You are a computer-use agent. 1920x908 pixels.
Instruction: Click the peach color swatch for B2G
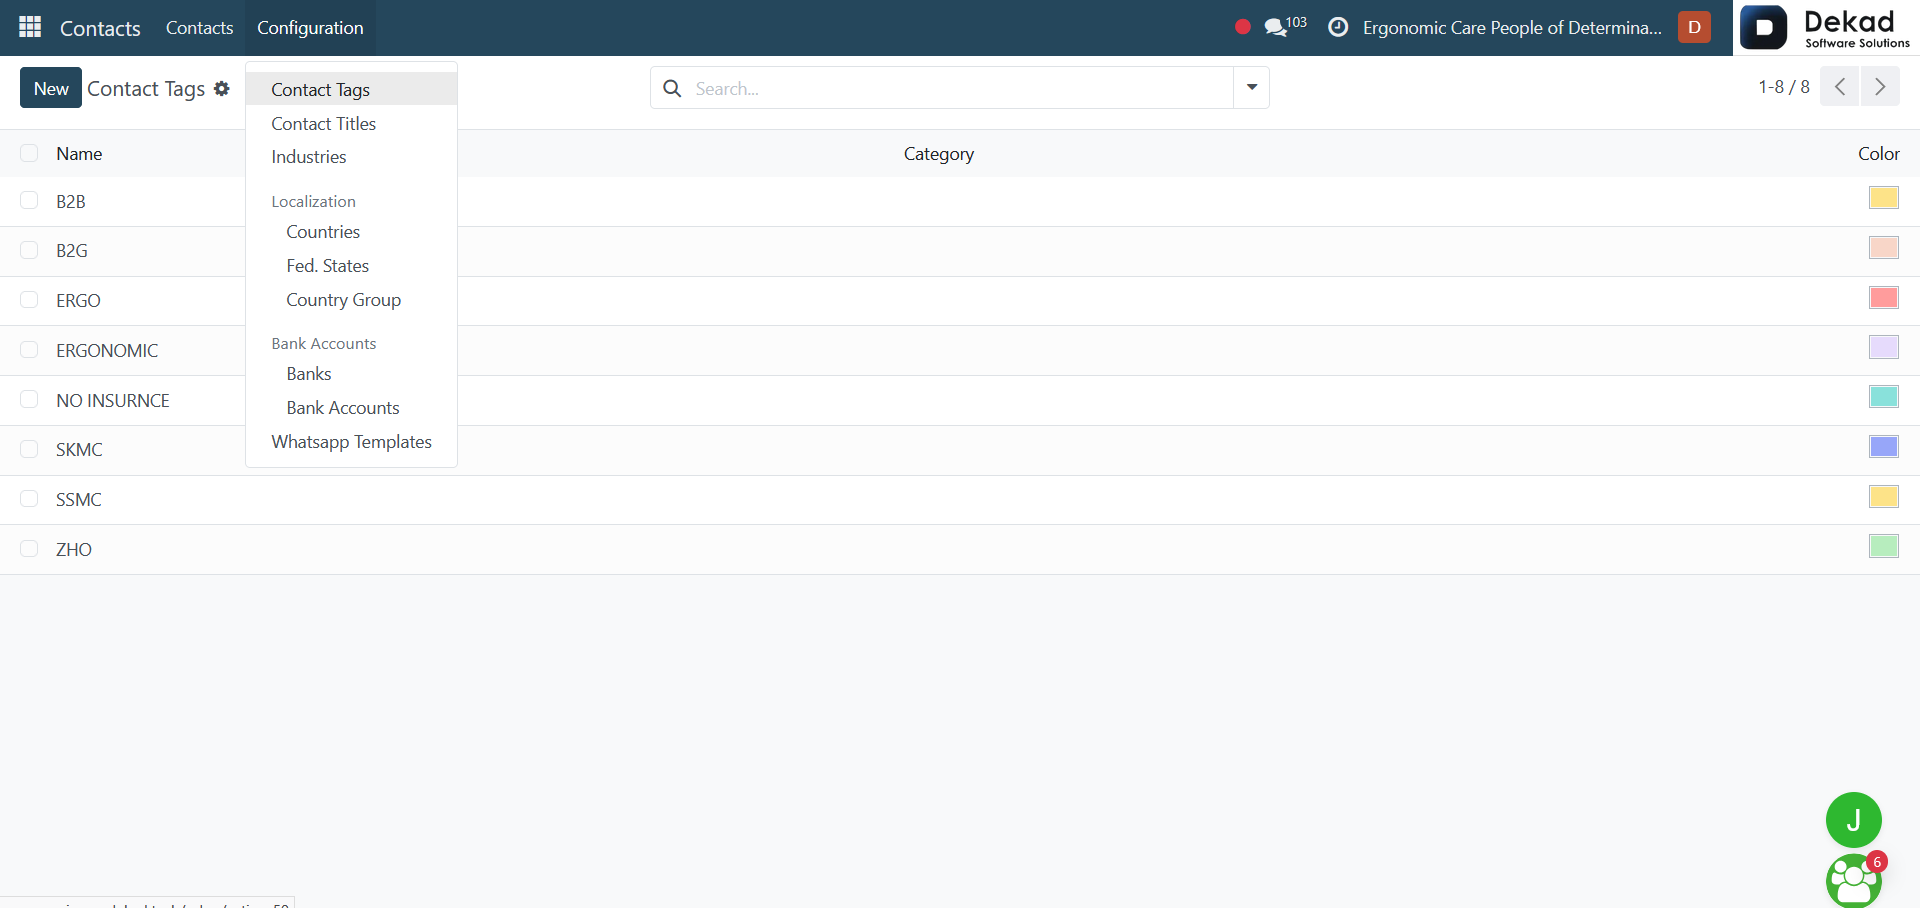point(1884,248)
